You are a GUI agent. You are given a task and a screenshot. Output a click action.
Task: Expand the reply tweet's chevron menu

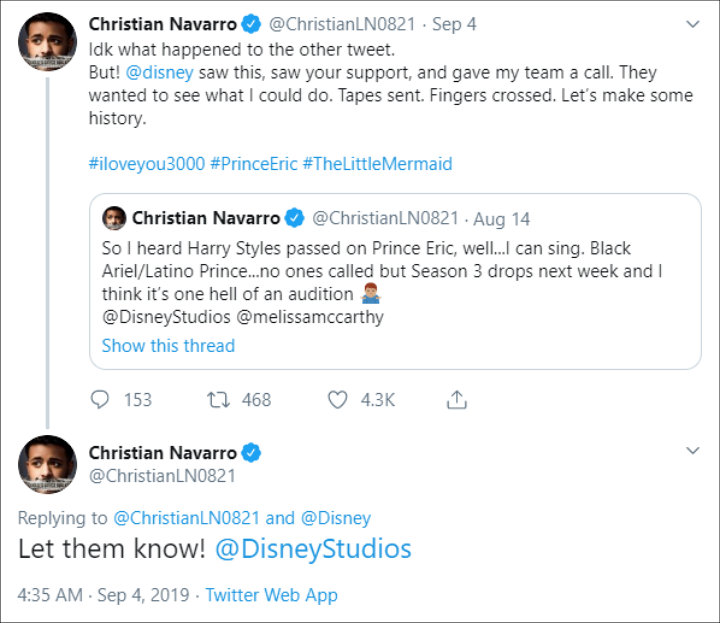[692, 450]
